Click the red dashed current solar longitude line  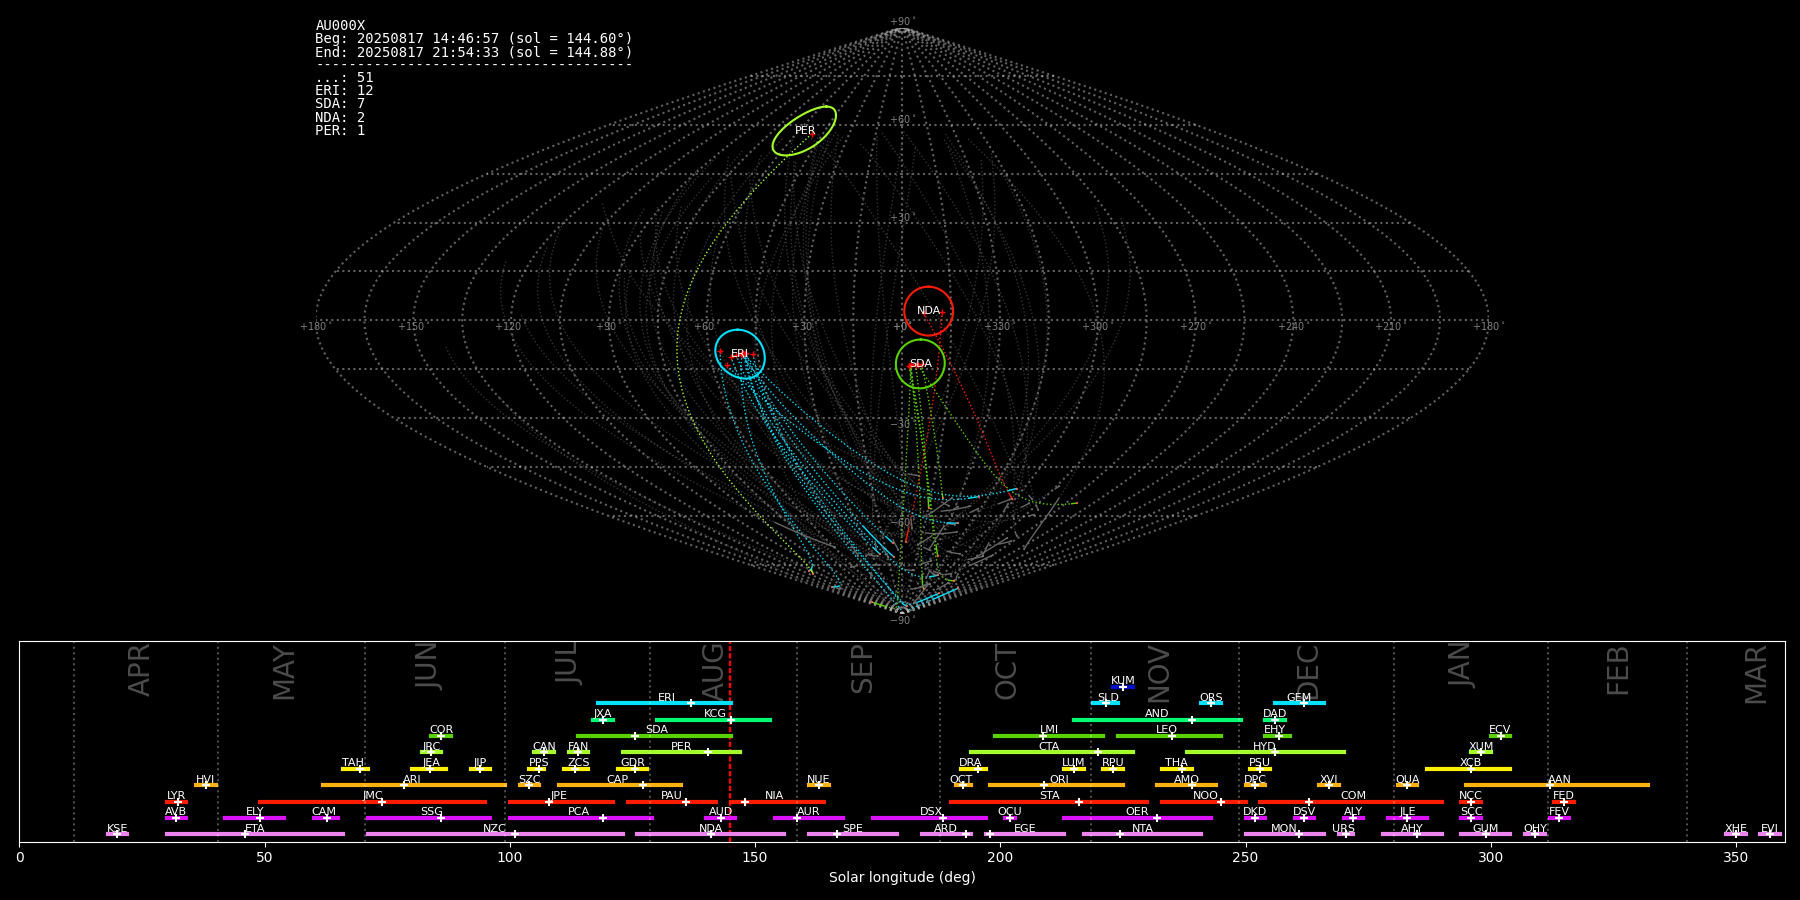pyautogui.click(x=730, y=741)
